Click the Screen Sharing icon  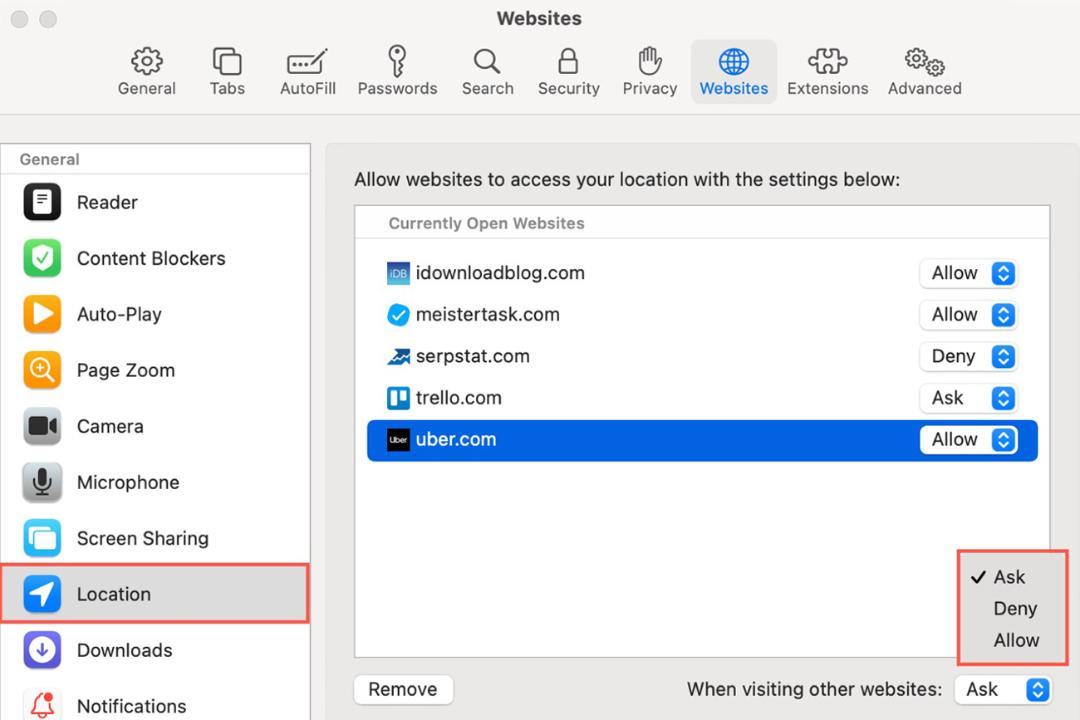42,538
